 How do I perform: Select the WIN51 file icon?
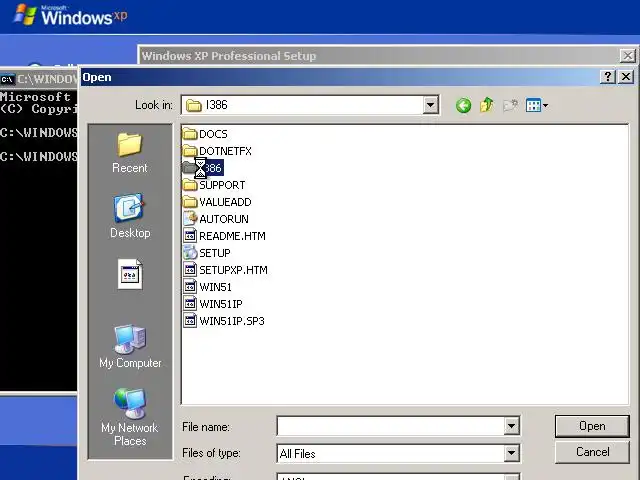tap(190, 287)
